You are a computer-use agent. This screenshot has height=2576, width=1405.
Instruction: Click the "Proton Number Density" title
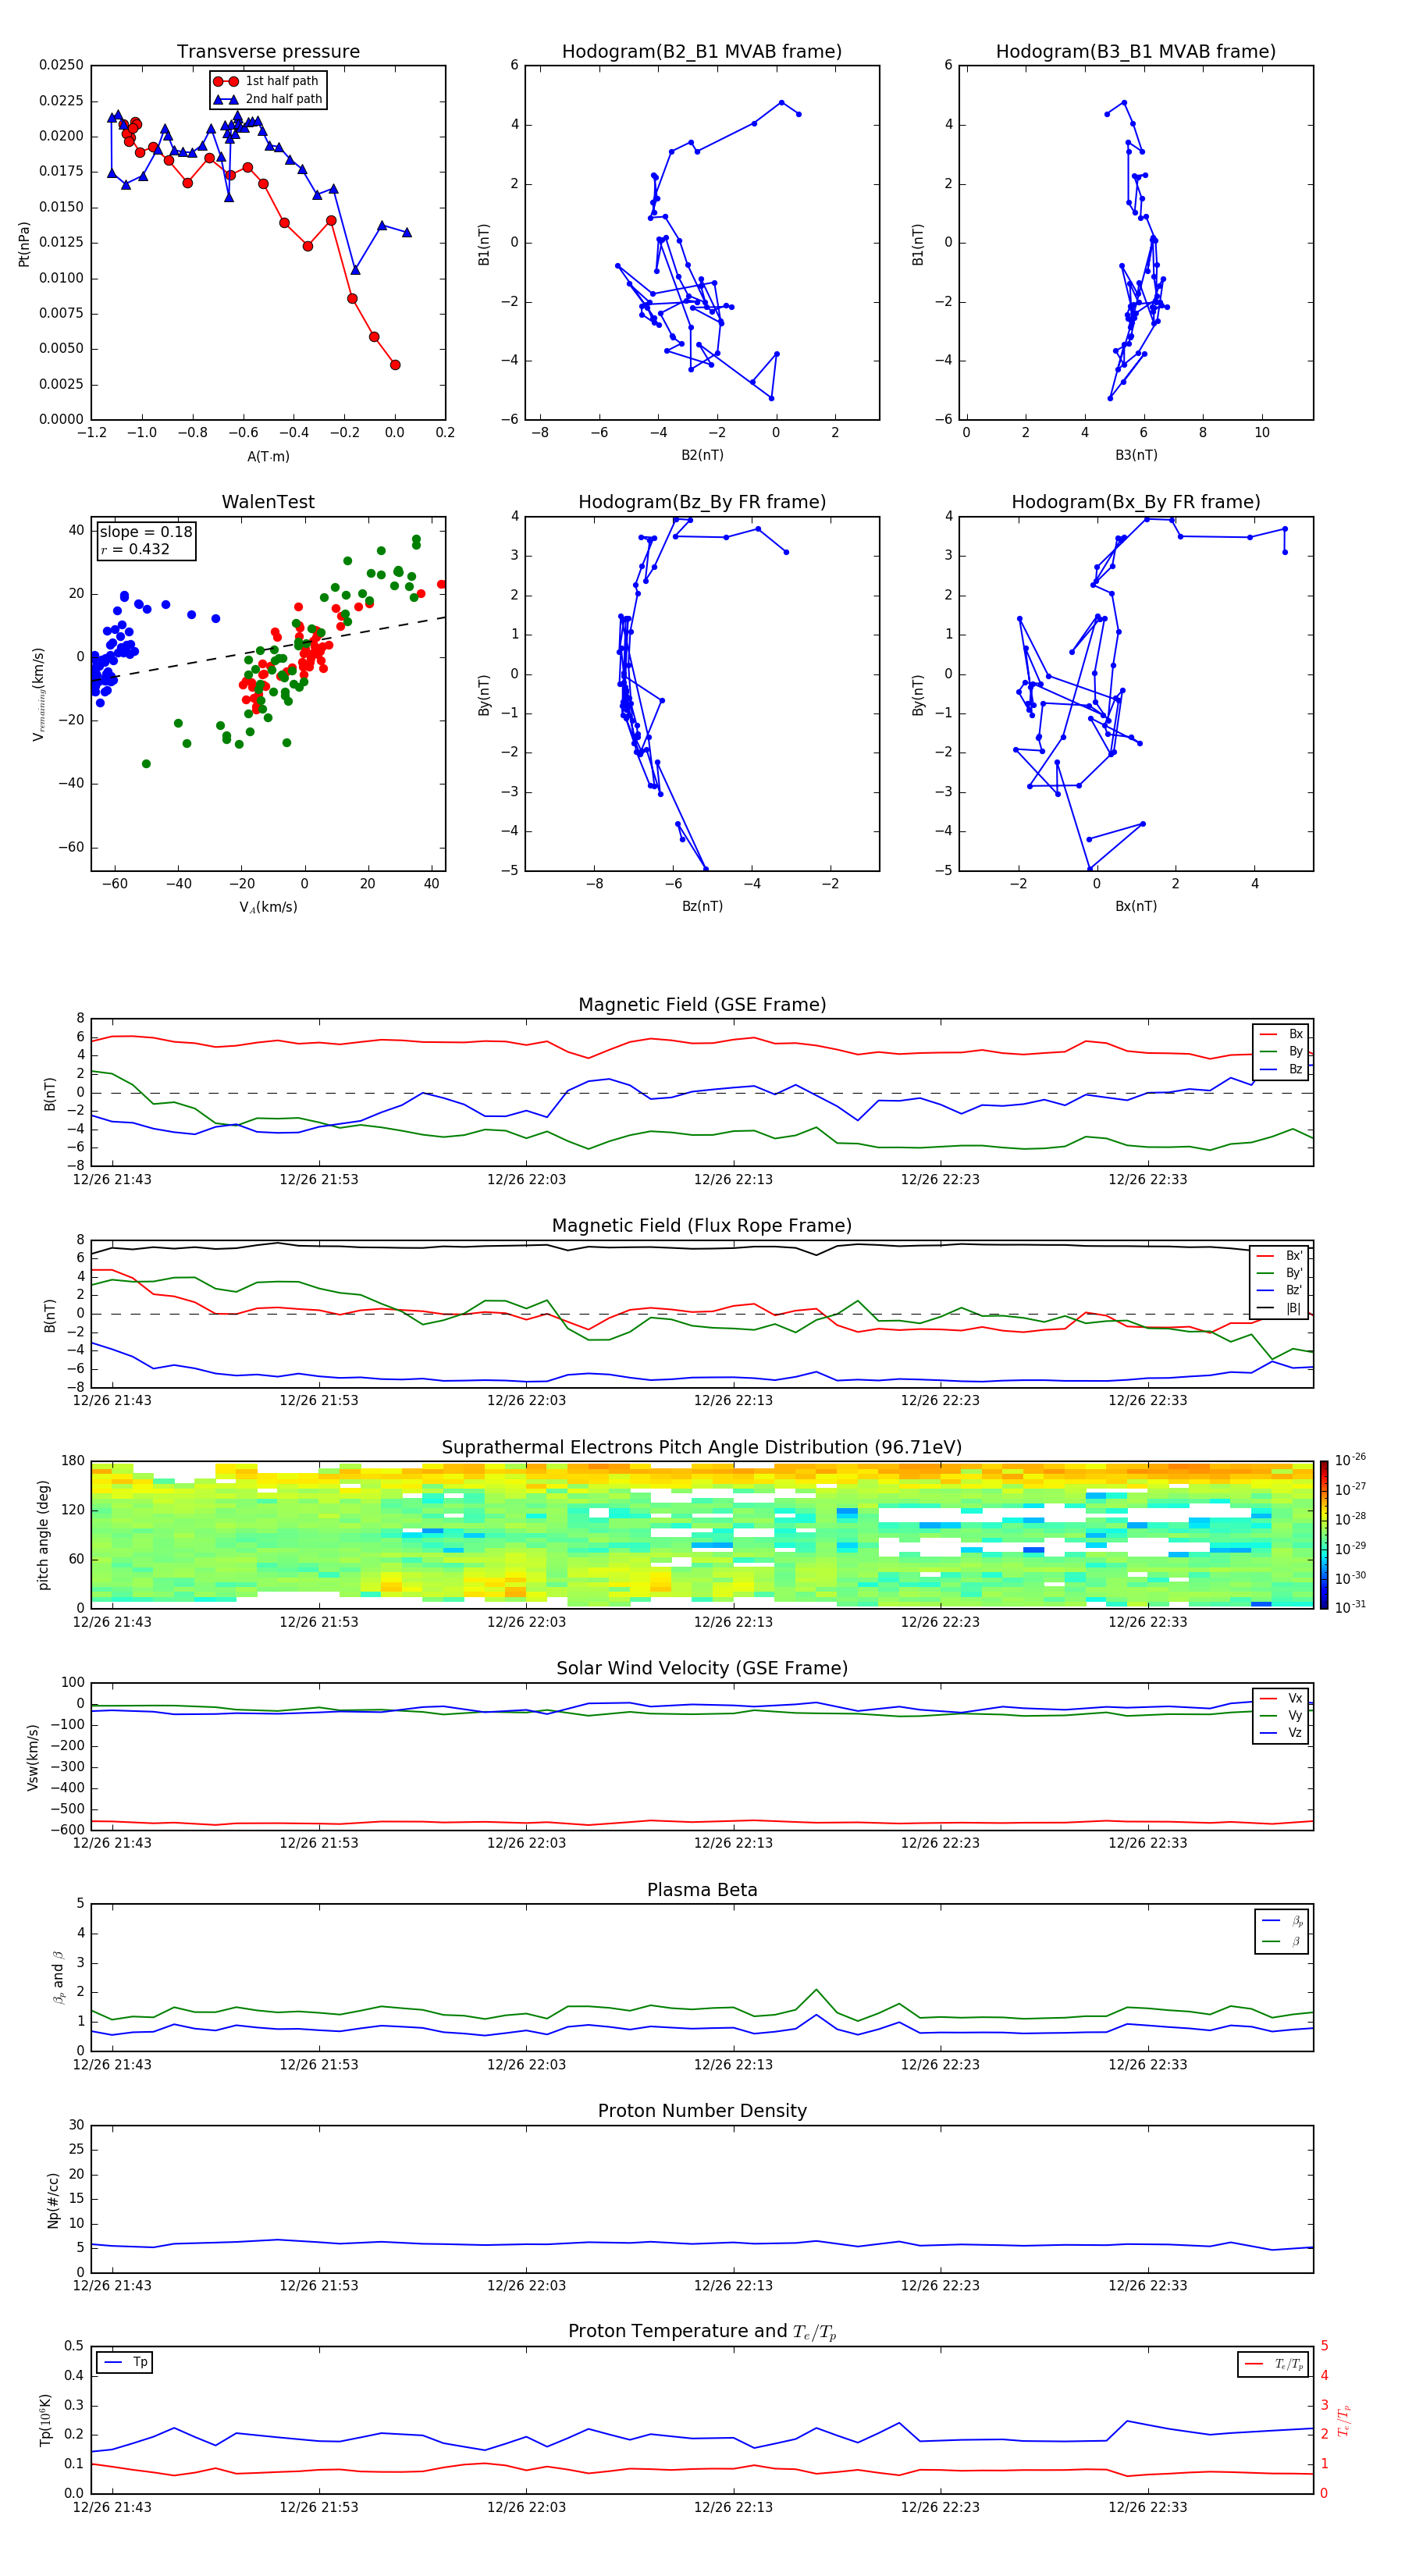pyautogui.click(x=702, y=2111)
